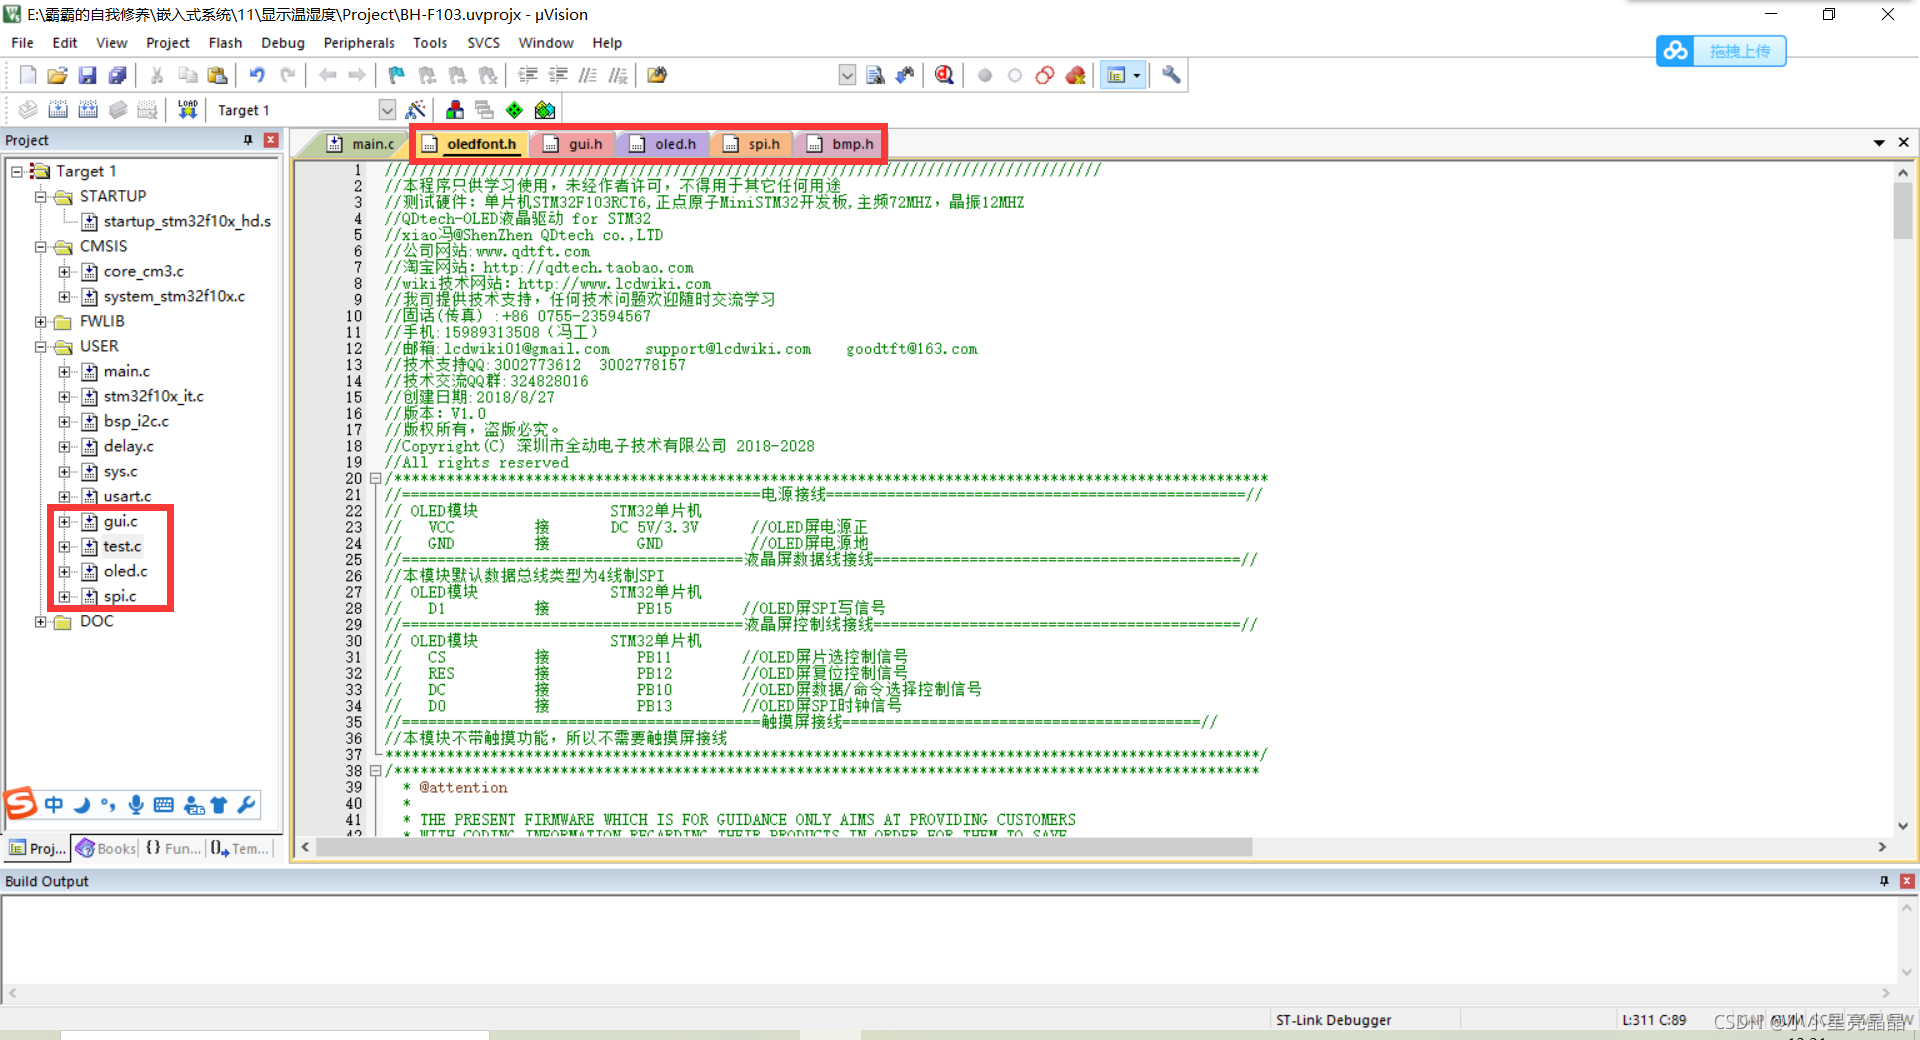Screen dimensions: 1920x1040
Task: Select system_stm32f10x.c file
Action: tap(174, 296)
